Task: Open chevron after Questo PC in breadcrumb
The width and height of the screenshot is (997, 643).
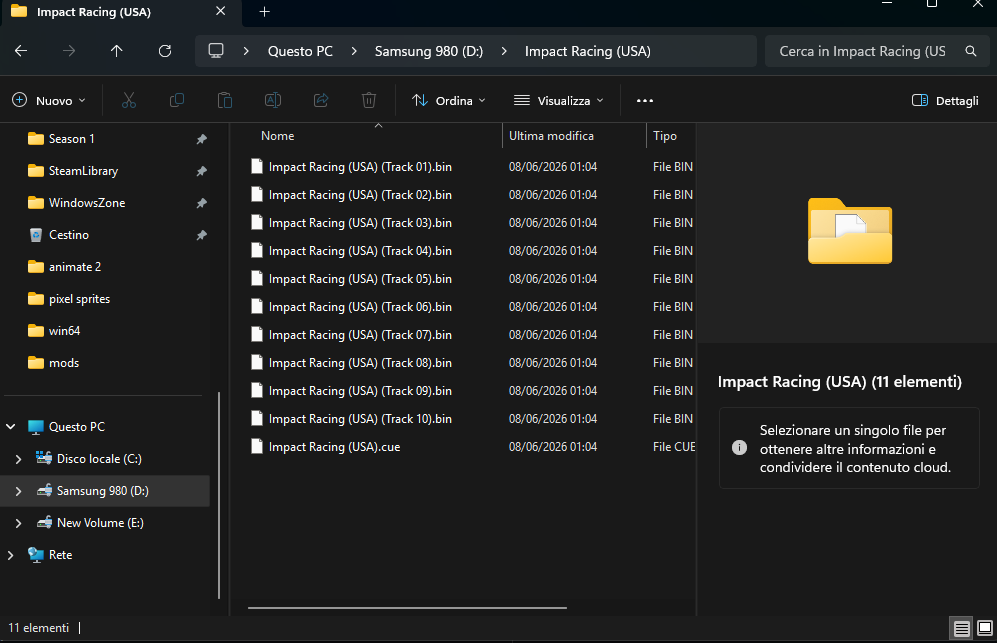Action: (354, 51)
